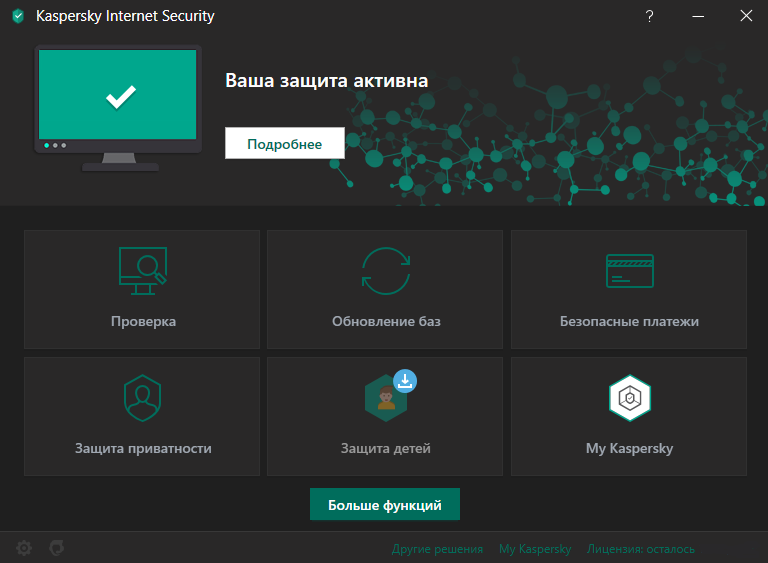Viewport: 768px width, 563px height.
Task: Open the Лицензия: осталось link
Action: coord(641,549)
